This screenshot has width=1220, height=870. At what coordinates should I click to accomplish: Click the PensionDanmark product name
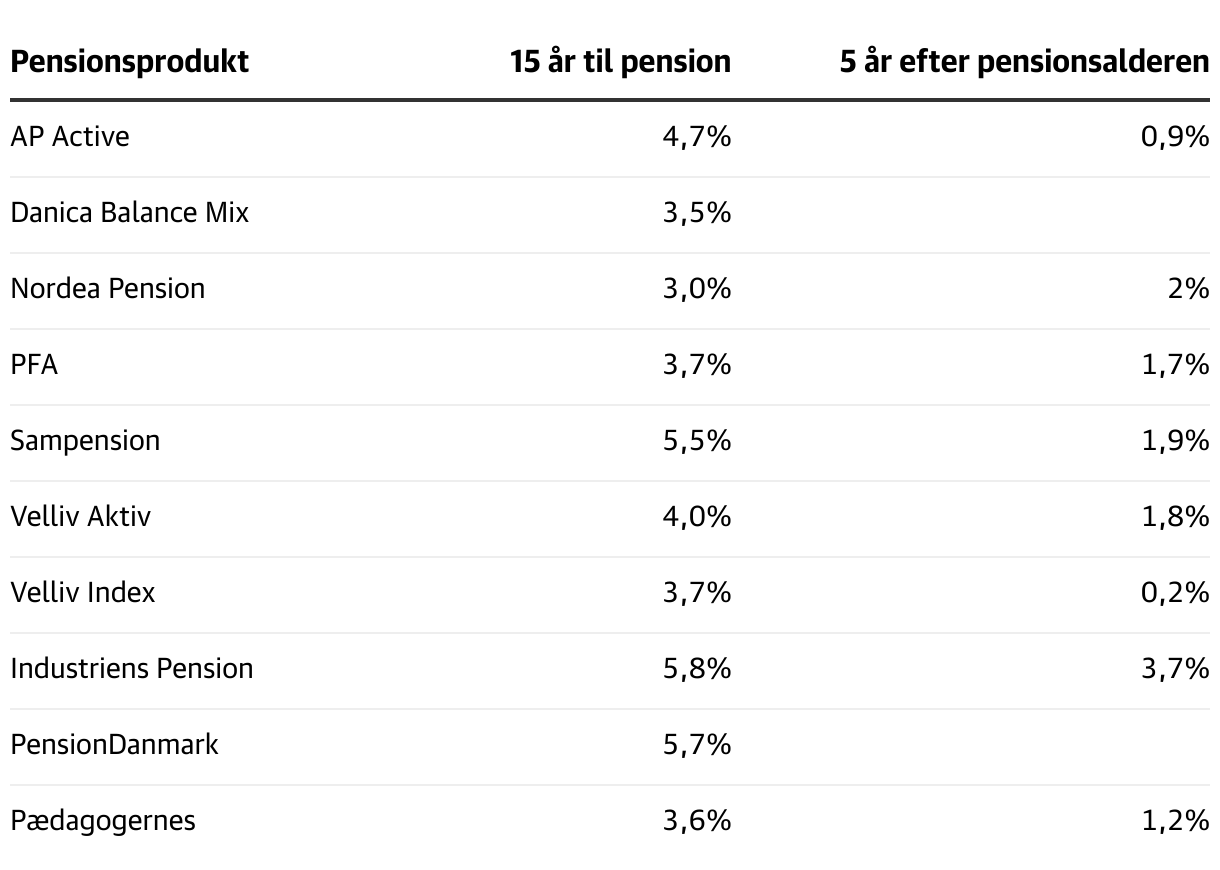(114, 745)
